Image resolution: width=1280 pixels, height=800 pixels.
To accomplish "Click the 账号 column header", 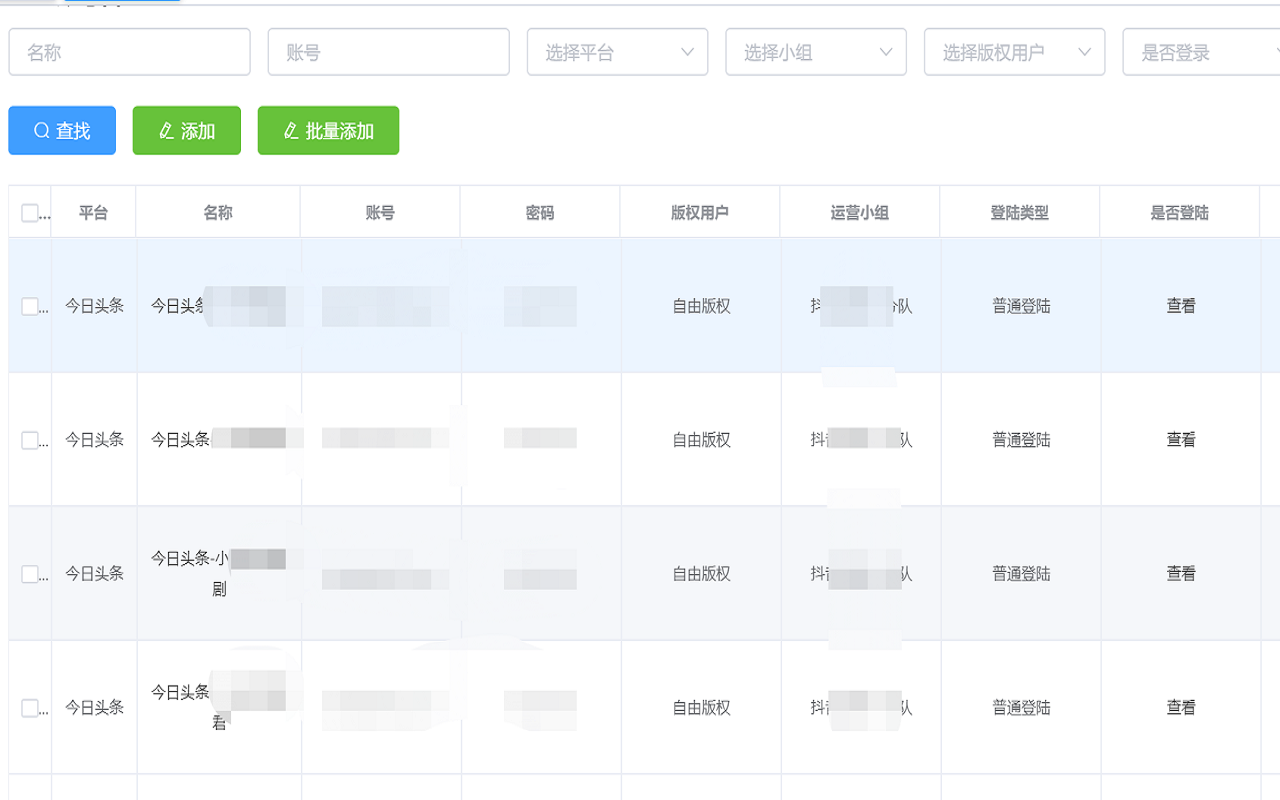I will pyautogui.click(x=380, y=213).
